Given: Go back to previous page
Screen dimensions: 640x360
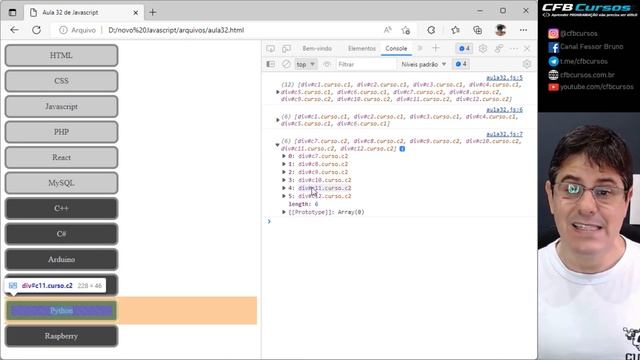Looking at the screenshot, I should pyautogui.click(x=14, y=30).
